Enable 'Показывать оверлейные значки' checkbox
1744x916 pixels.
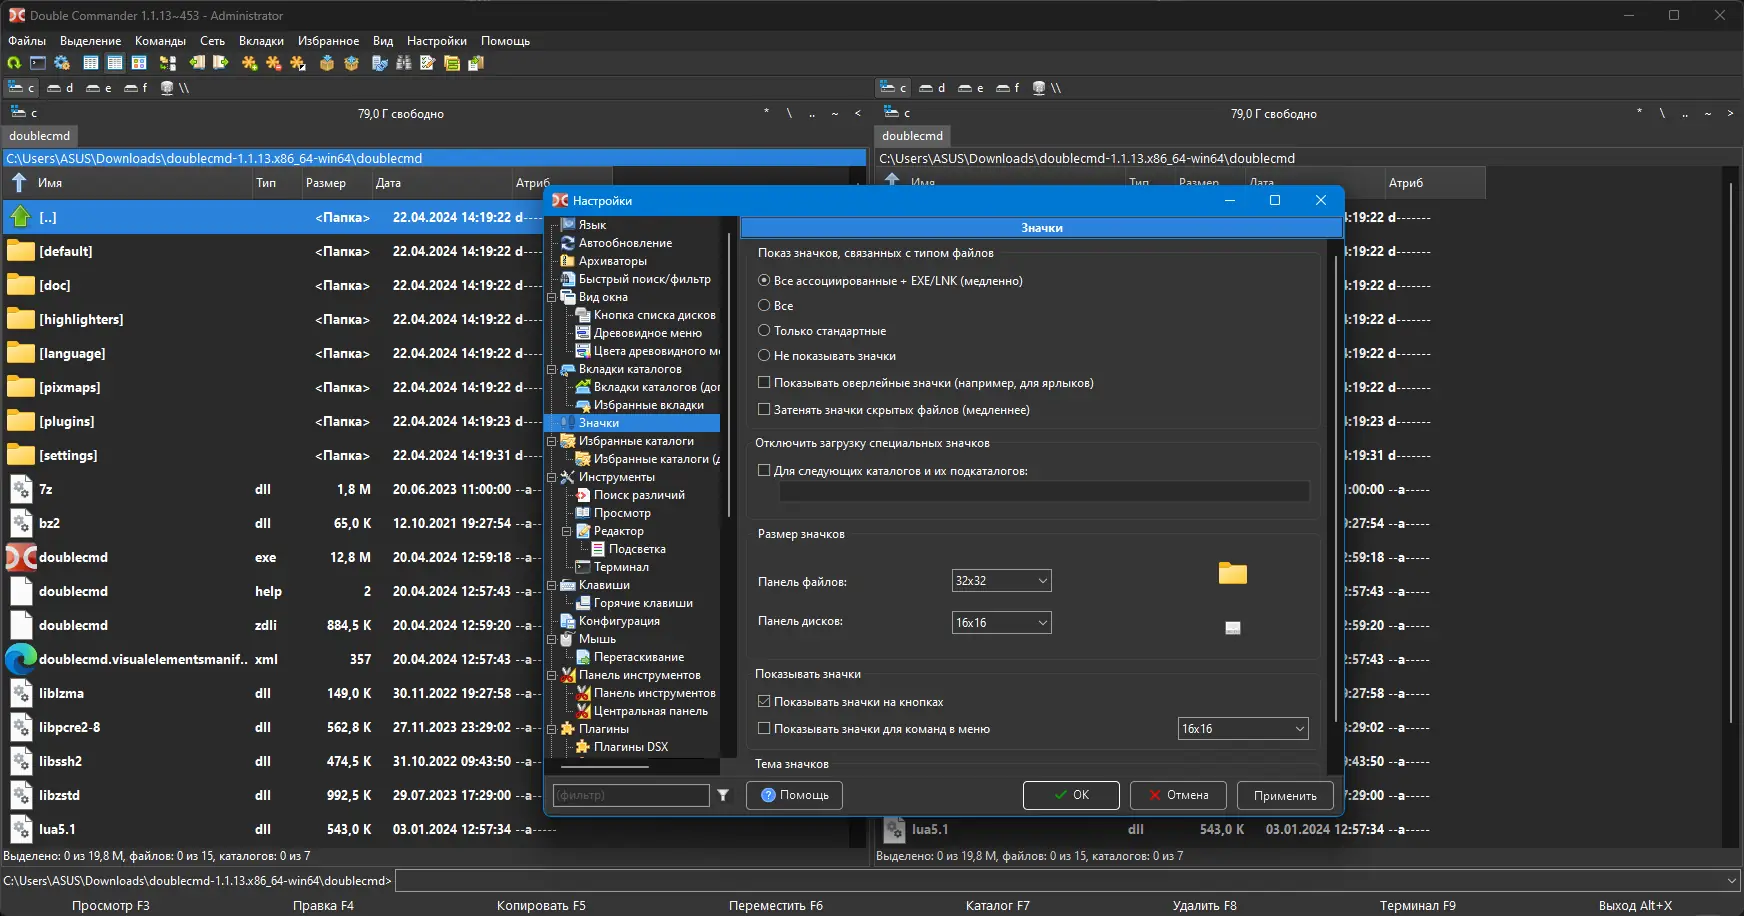[764, 383]
